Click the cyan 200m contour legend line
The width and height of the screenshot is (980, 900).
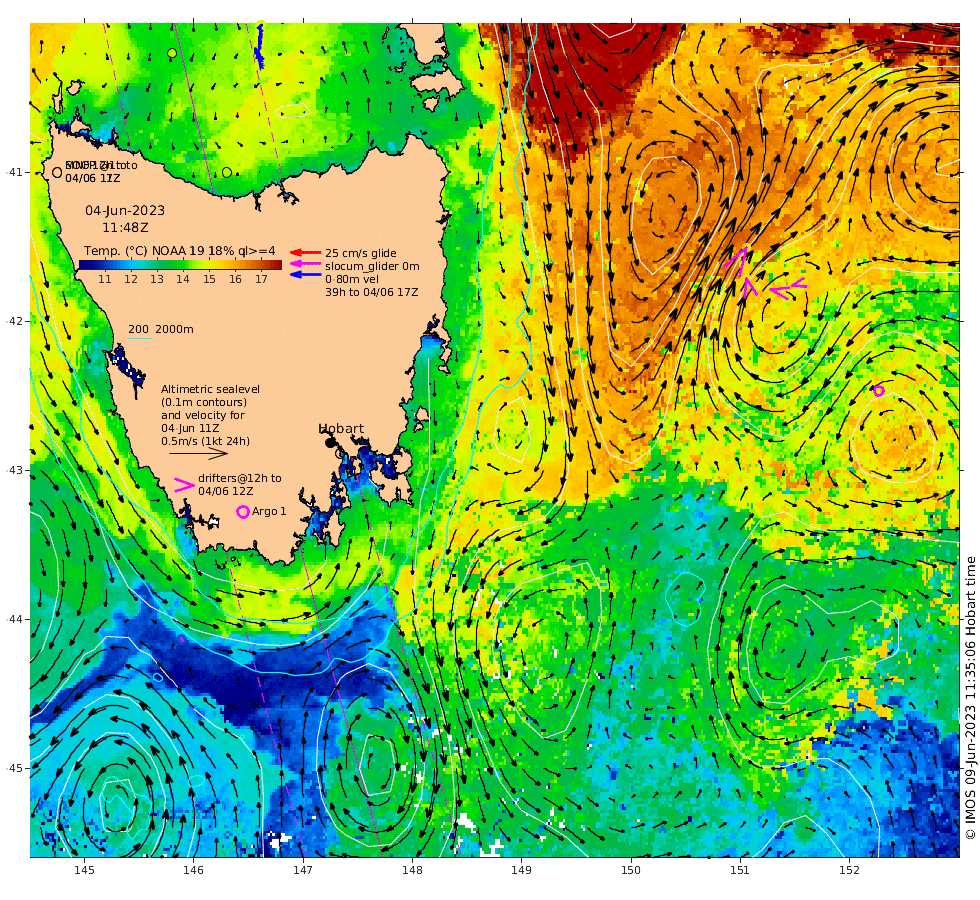coord(141,339)
